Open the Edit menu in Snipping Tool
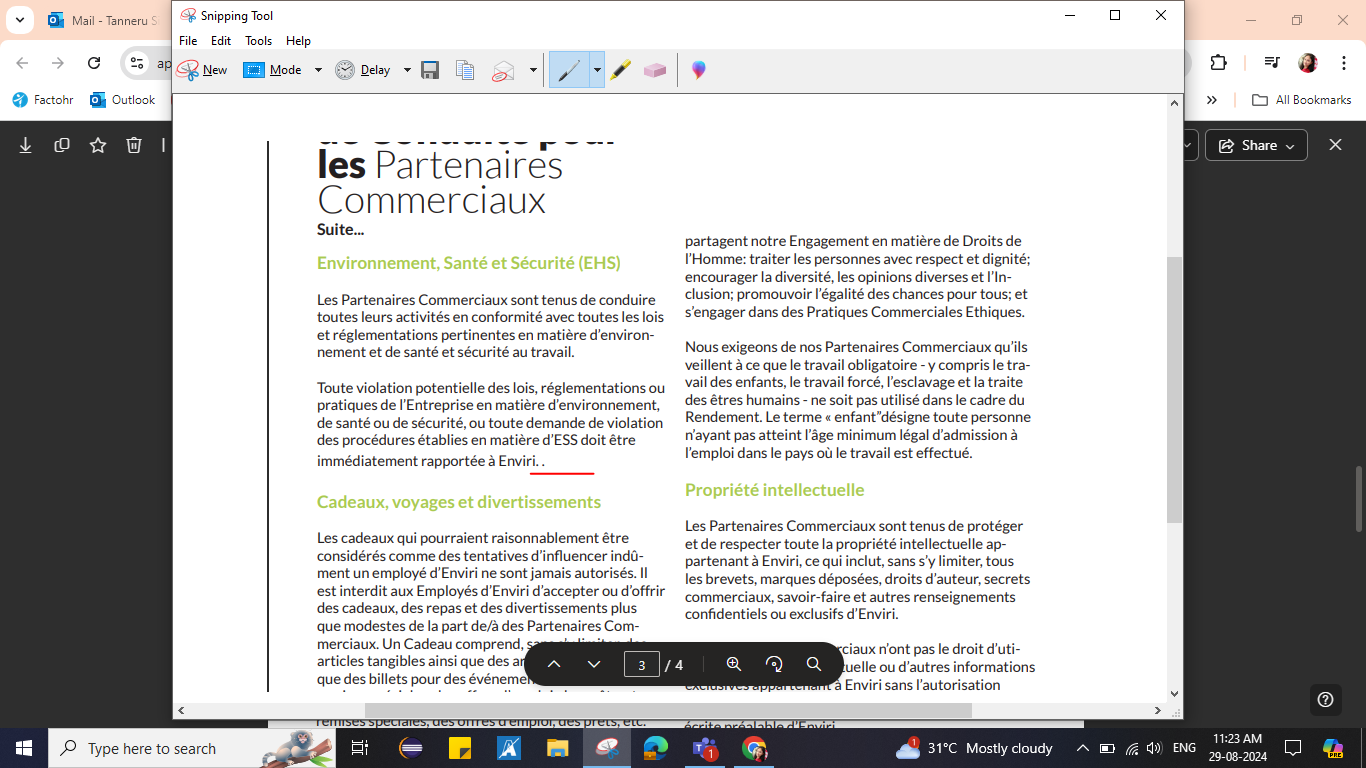Screen dimensions: 1366x768 click(x=221, y=41)
